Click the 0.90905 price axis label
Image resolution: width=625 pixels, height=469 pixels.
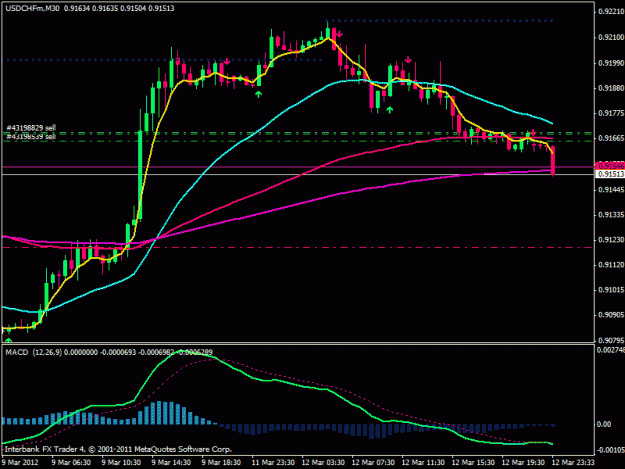[x=611, y=315]
